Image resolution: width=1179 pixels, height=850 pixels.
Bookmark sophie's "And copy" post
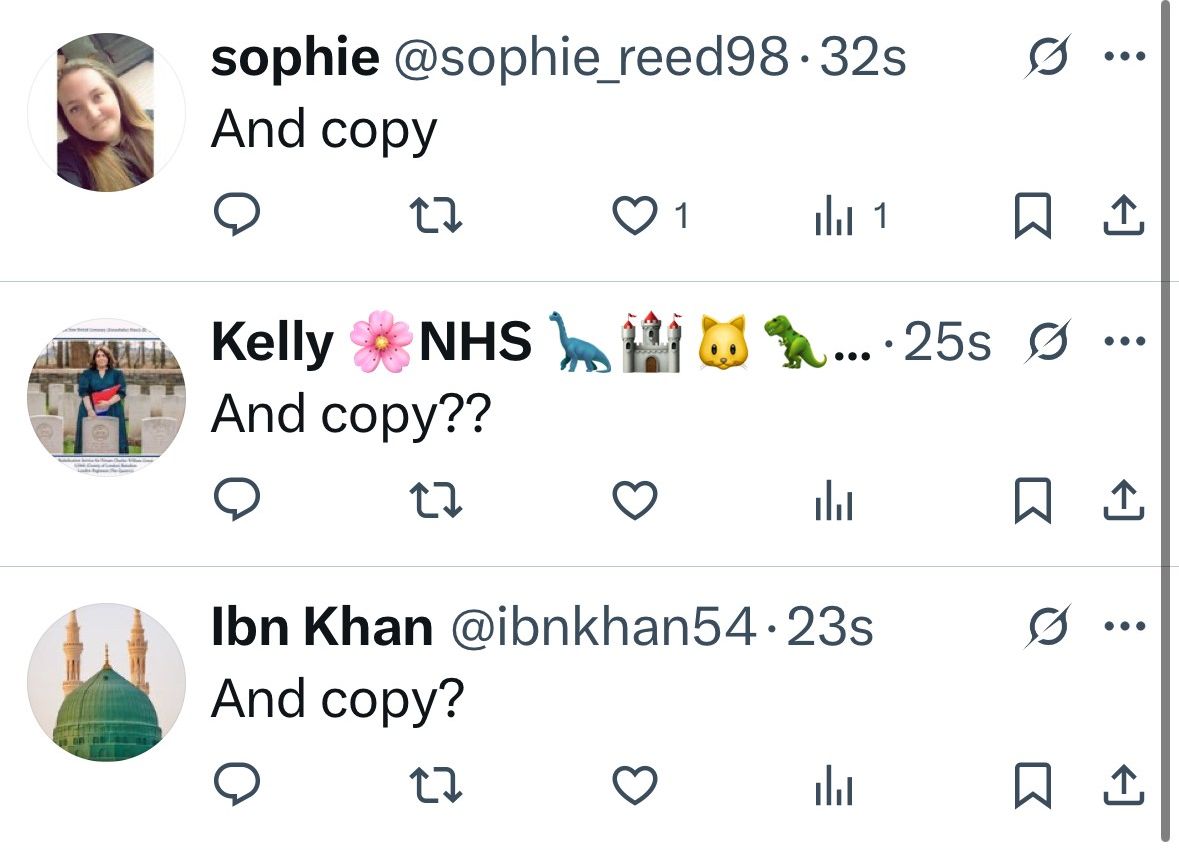point(1033,216)
